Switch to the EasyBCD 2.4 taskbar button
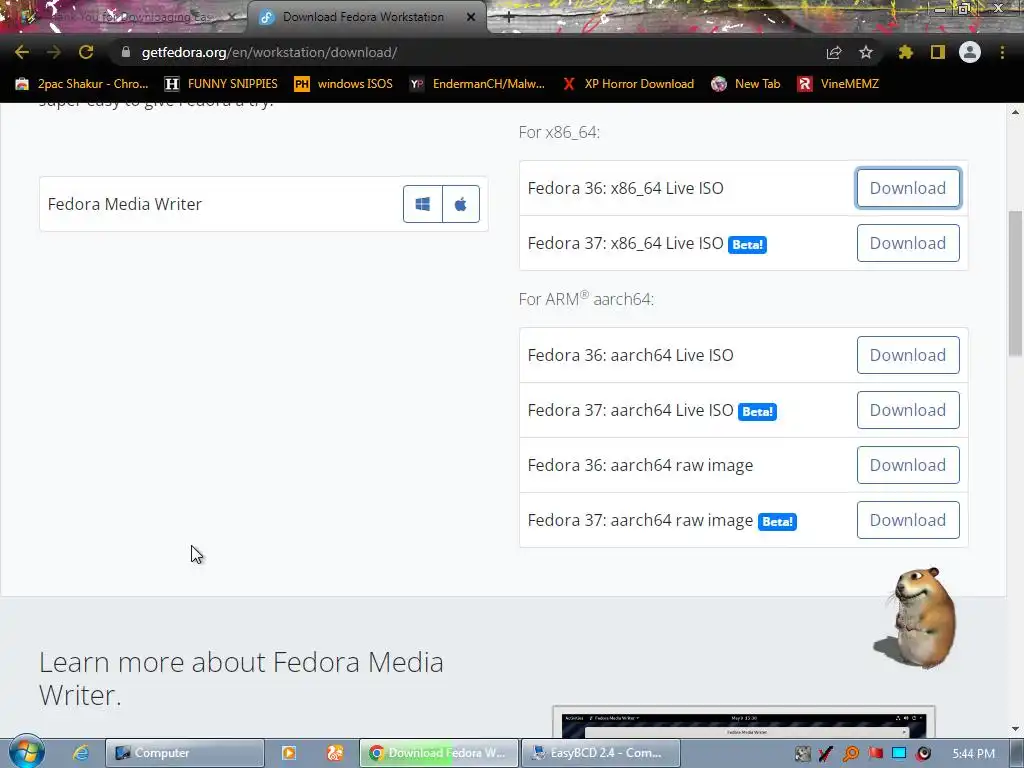1024x768 pixels. 601,753
